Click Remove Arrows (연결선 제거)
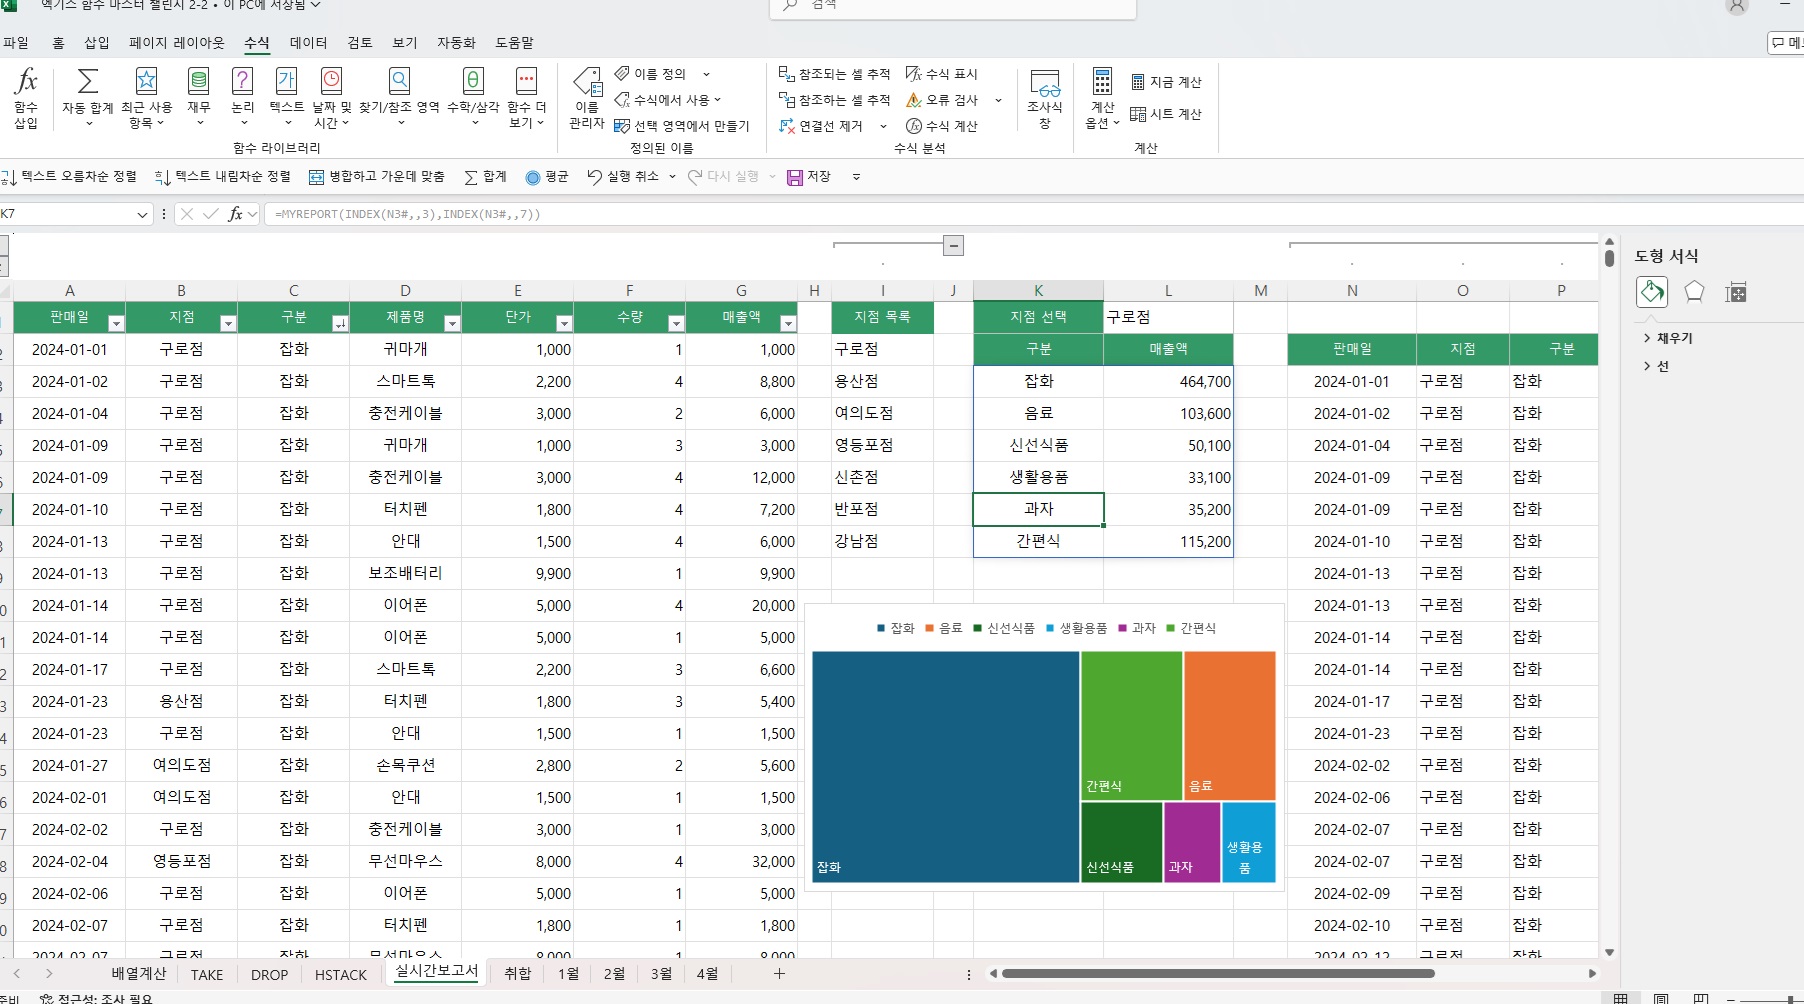 (822, 126)
